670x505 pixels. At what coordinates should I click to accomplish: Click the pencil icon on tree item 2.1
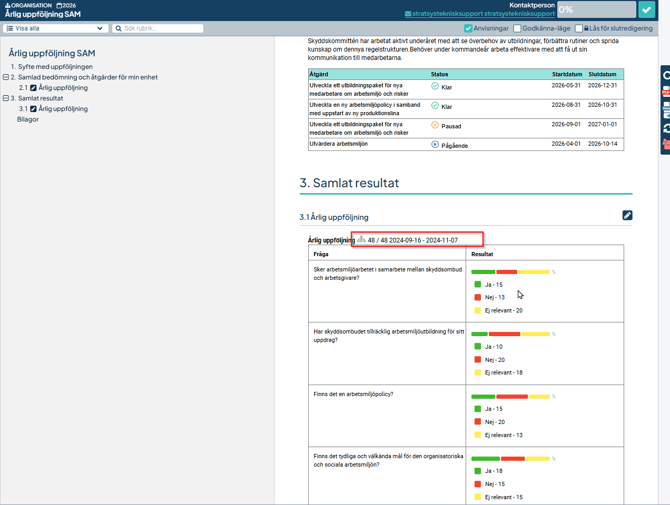pyautogui.click(x=33, y=88)
